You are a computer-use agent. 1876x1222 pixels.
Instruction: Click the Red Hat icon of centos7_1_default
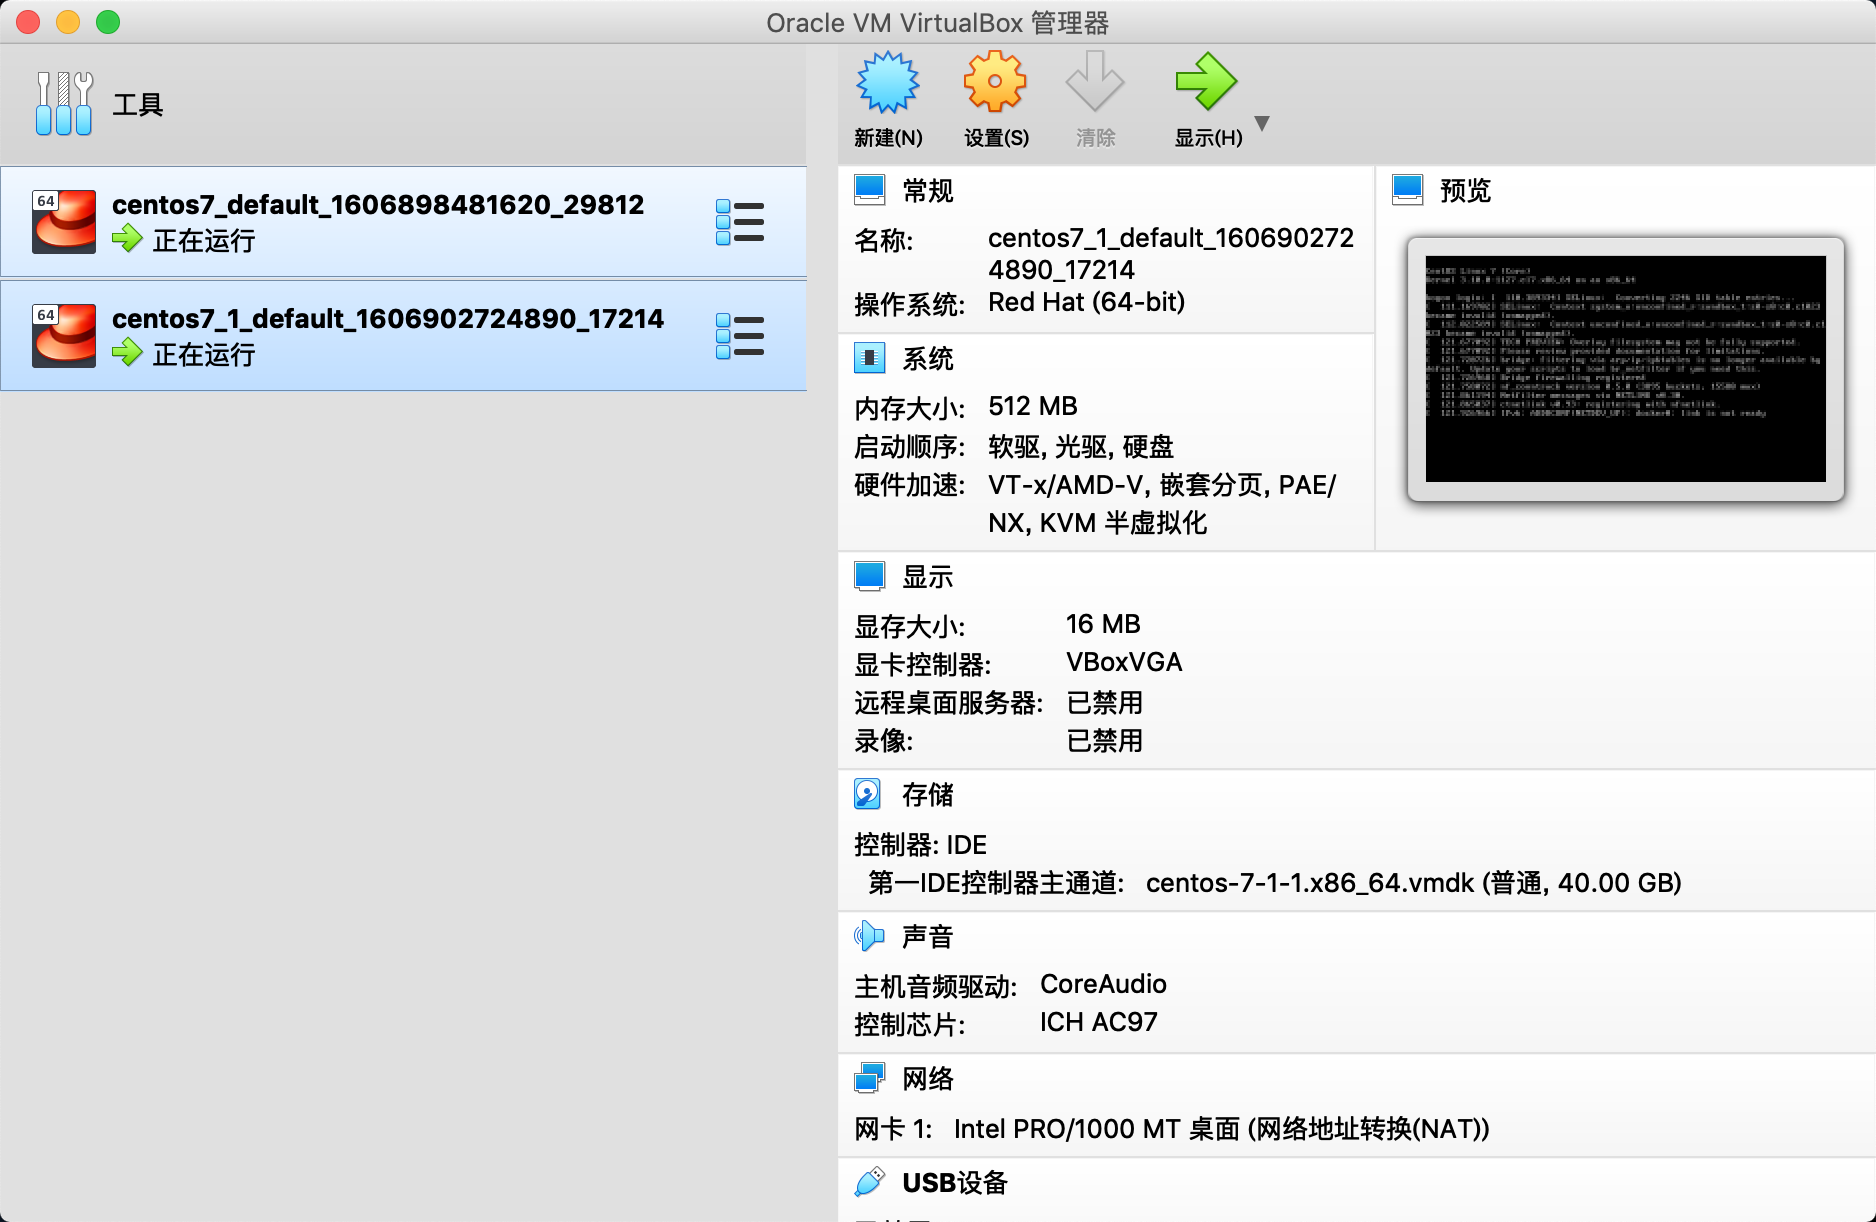tap(64, 336)
